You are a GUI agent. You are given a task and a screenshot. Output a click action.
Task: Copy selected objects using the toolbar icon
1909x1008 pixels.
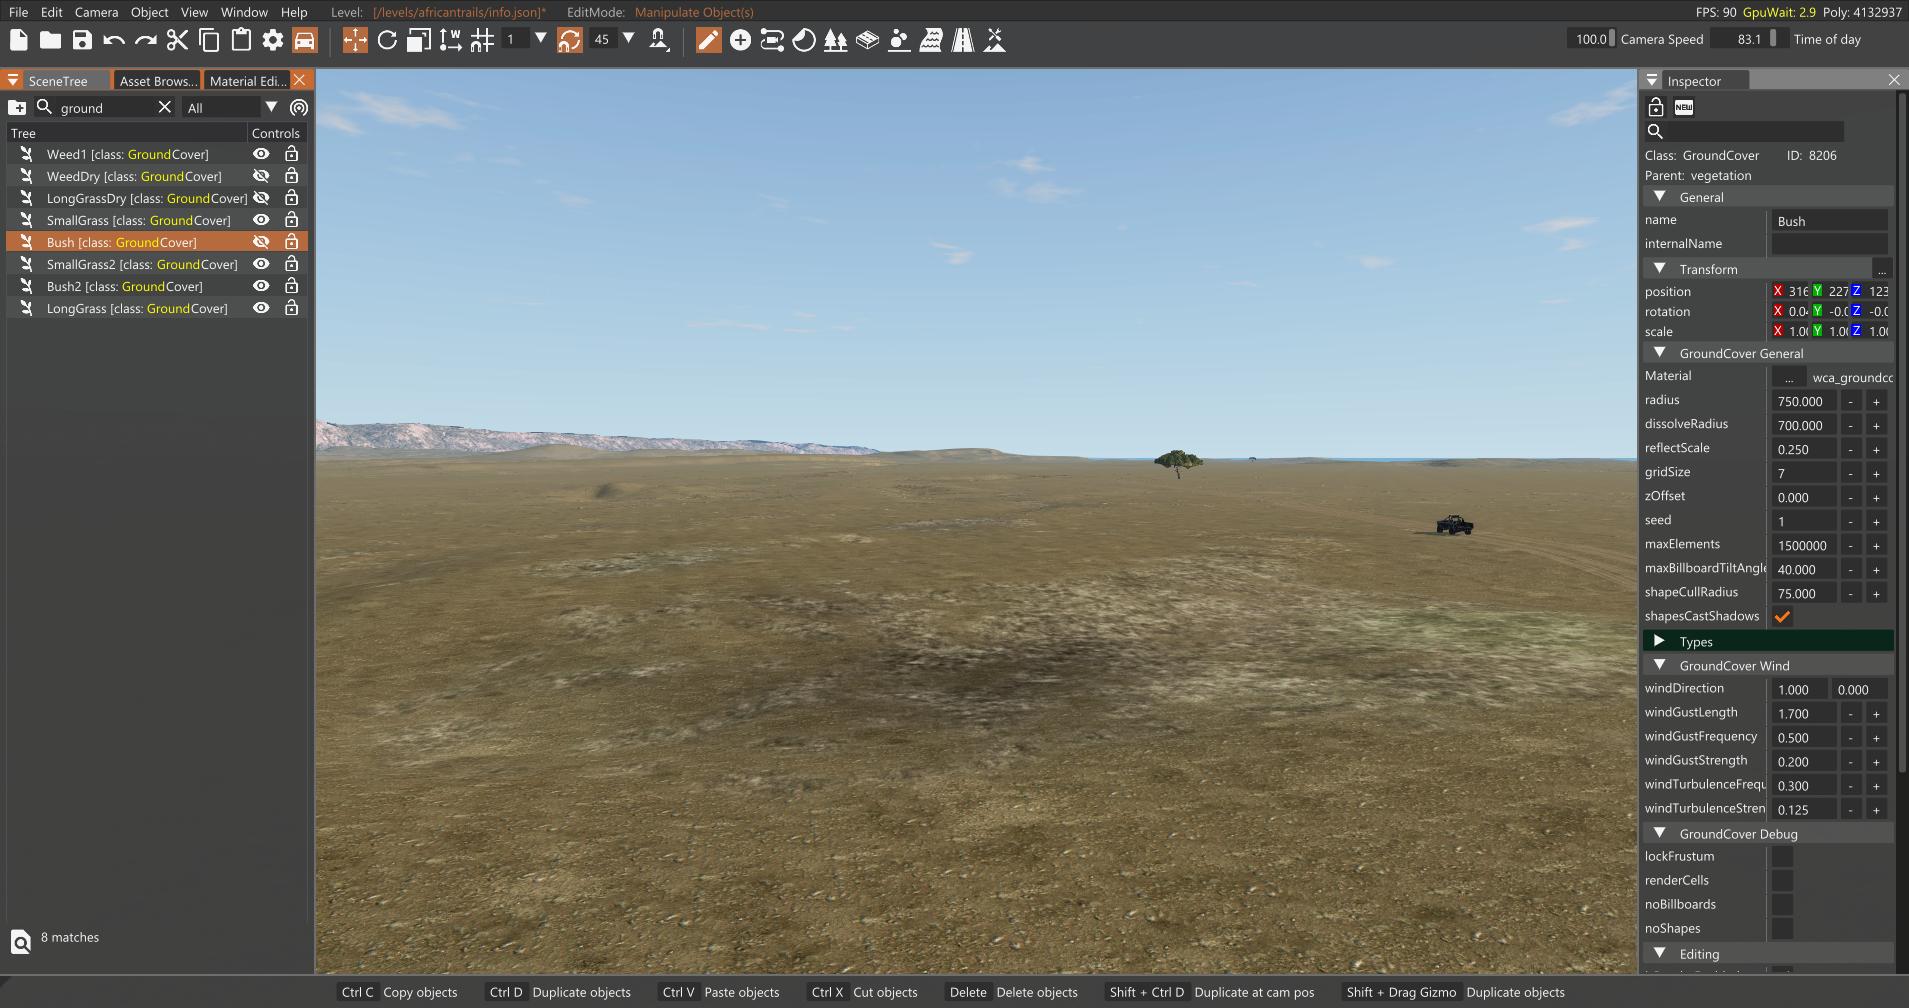(209, 40)
